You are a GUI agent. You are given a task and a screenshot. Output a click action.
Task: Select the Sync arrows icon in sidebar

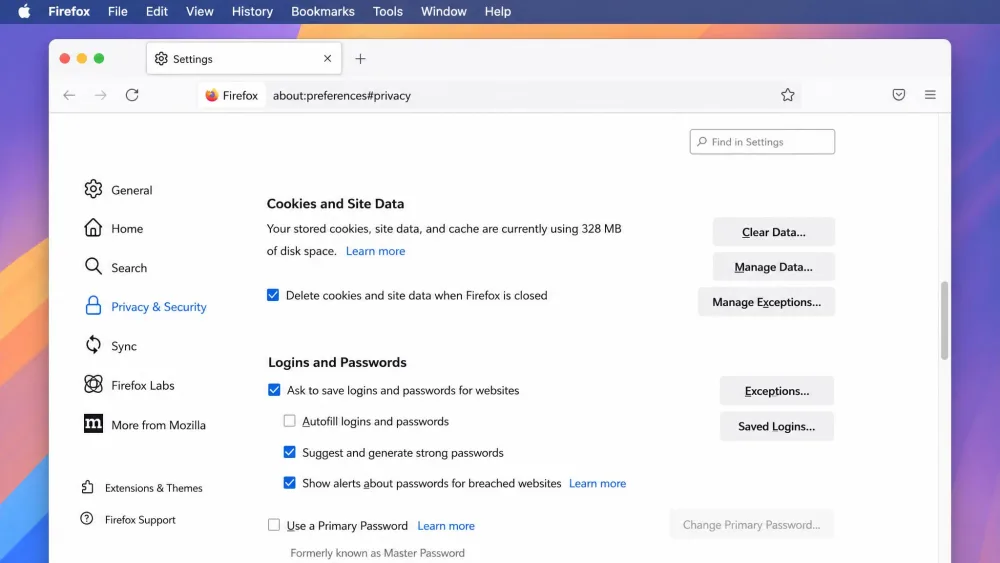point(93,345)
